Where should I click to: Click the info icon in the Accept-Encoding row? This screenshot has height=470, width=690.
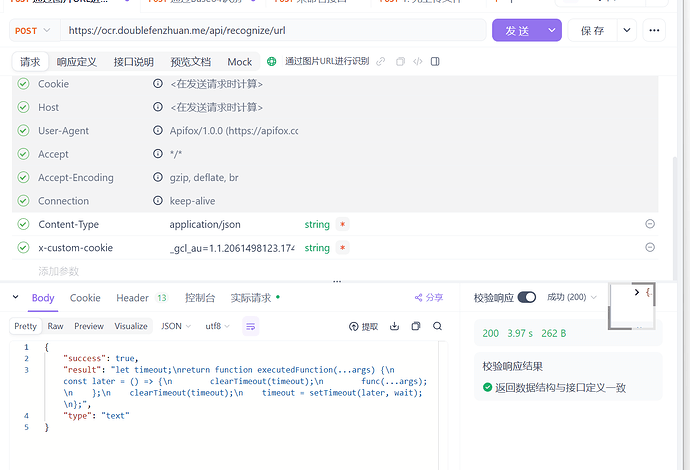158,177
